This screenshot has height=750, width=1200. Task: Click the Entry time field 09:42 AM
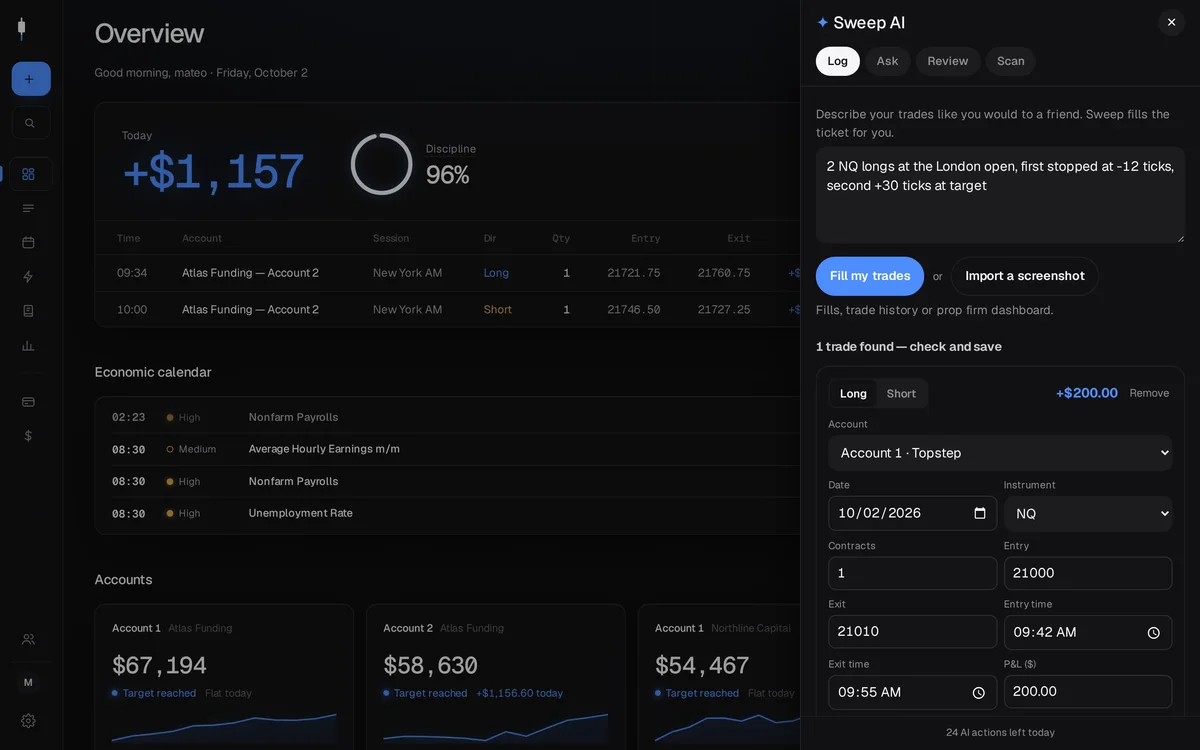click(x=1088, y=632)
